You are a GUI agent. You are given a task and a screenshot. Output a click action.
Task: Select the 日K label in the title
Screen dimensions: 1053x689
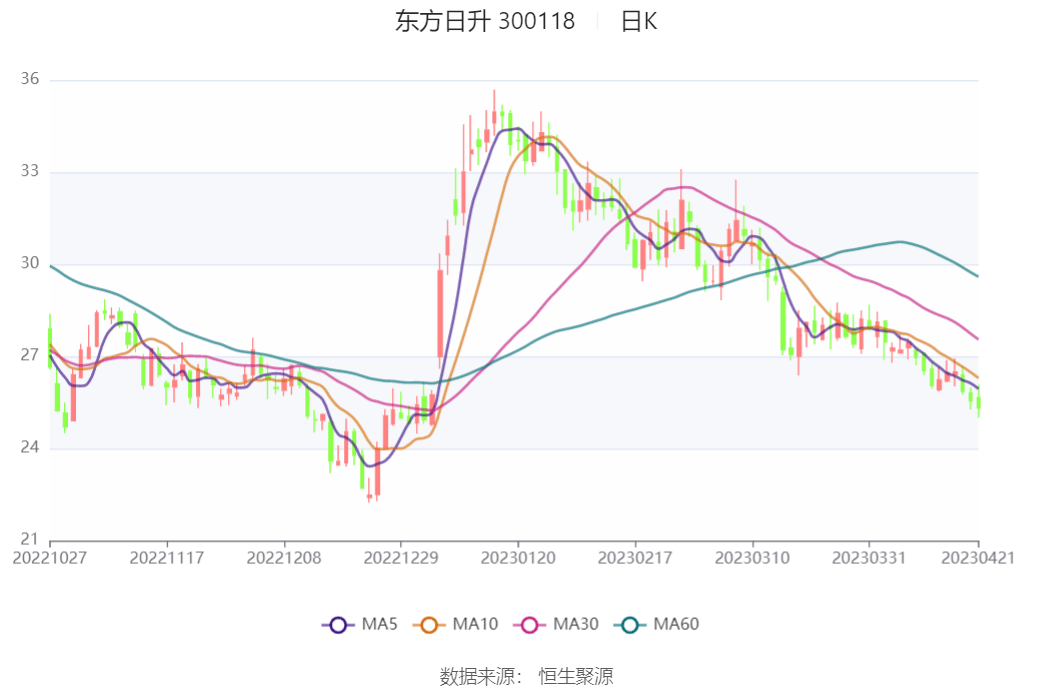coord(639,21)
